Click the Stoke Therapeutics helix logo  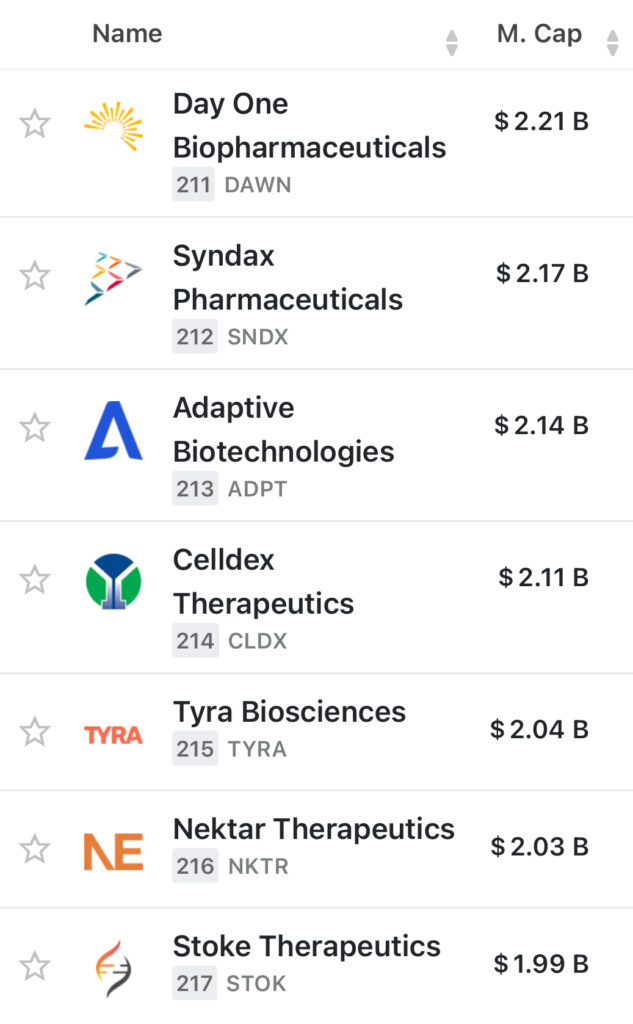pyautogui.click(x=113, y=968)
